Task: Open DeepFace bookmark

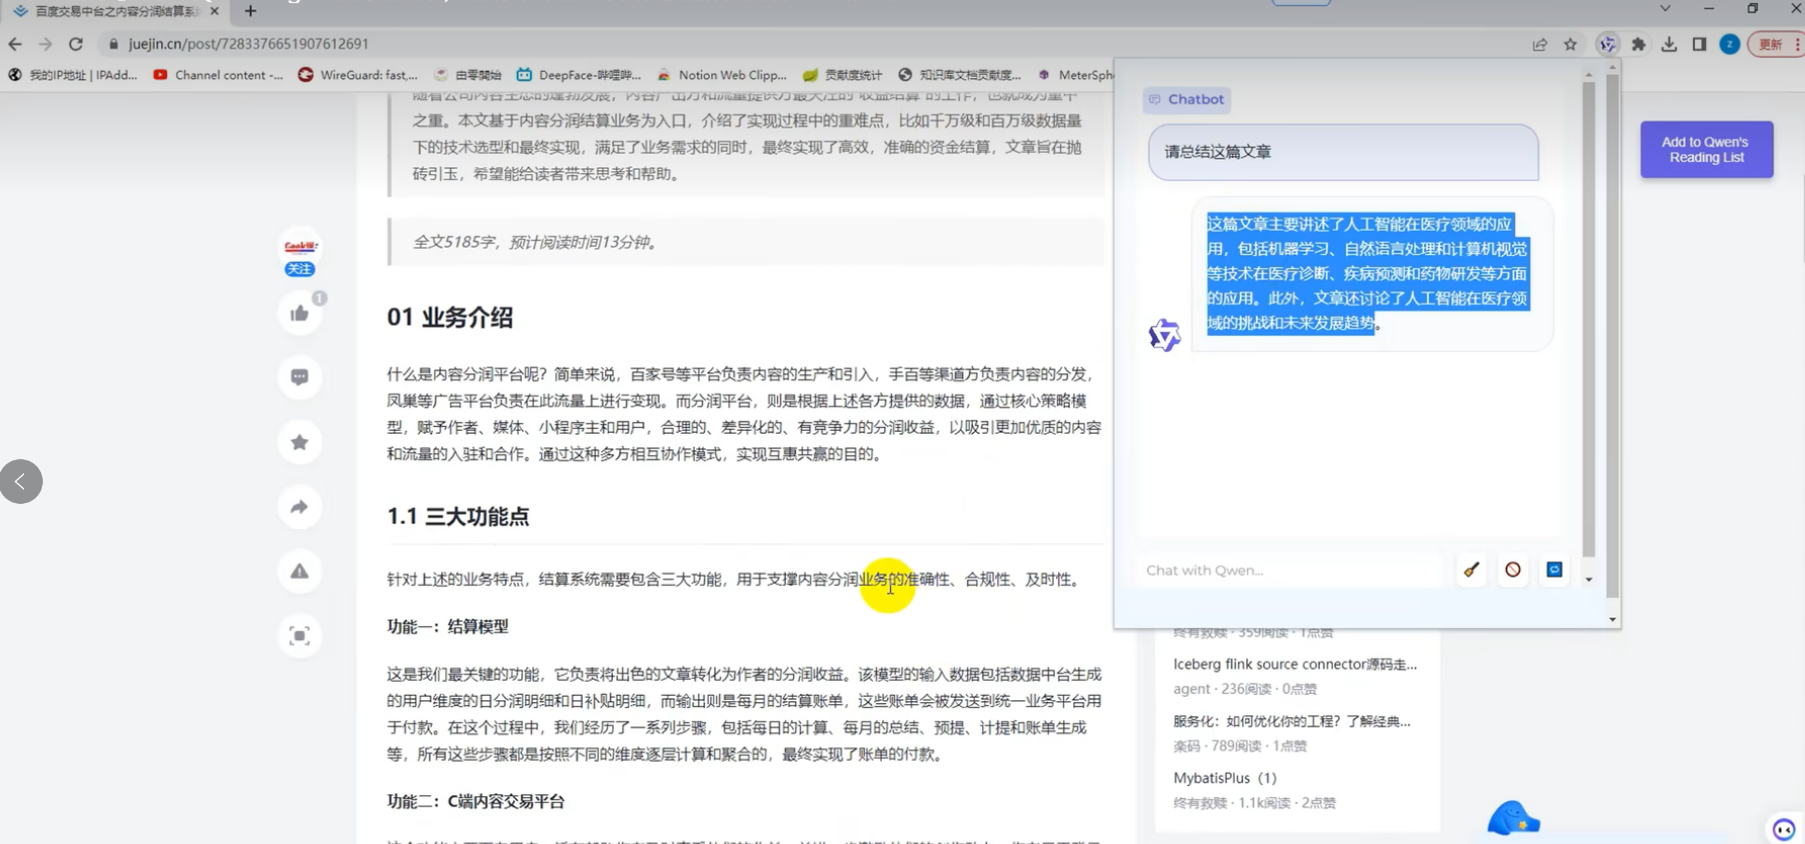Action: [579, 75]
